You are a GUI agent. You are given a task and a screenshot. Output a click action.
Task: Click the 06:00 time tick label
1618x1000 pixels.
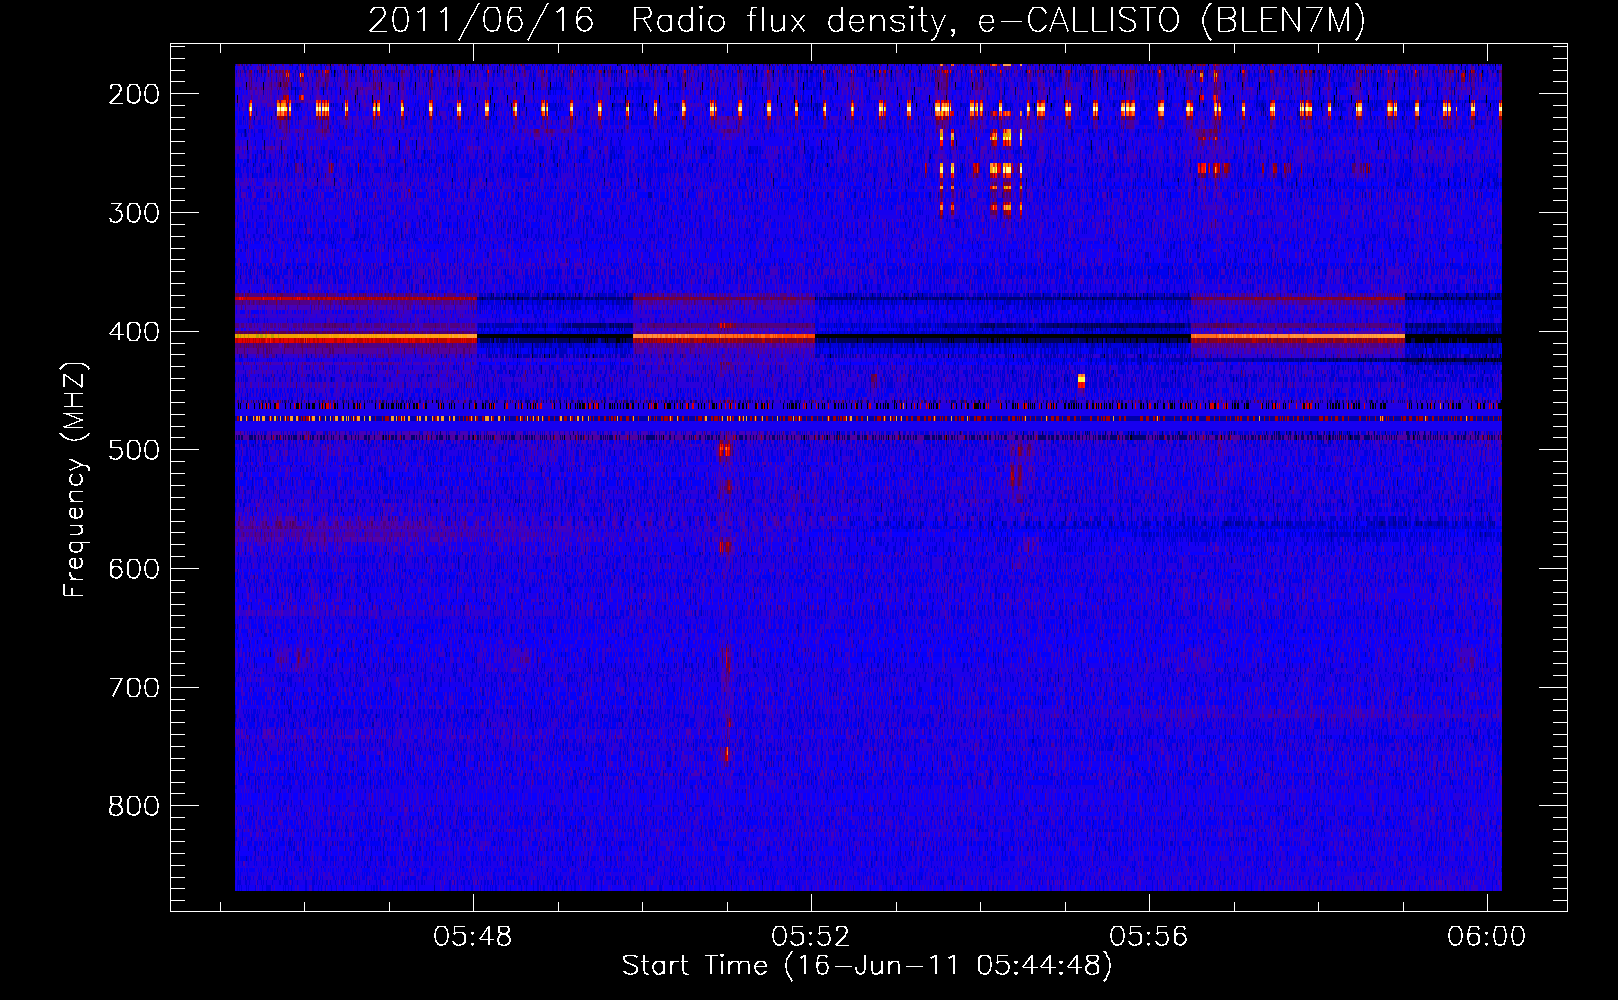click(x=1486, y=936)
